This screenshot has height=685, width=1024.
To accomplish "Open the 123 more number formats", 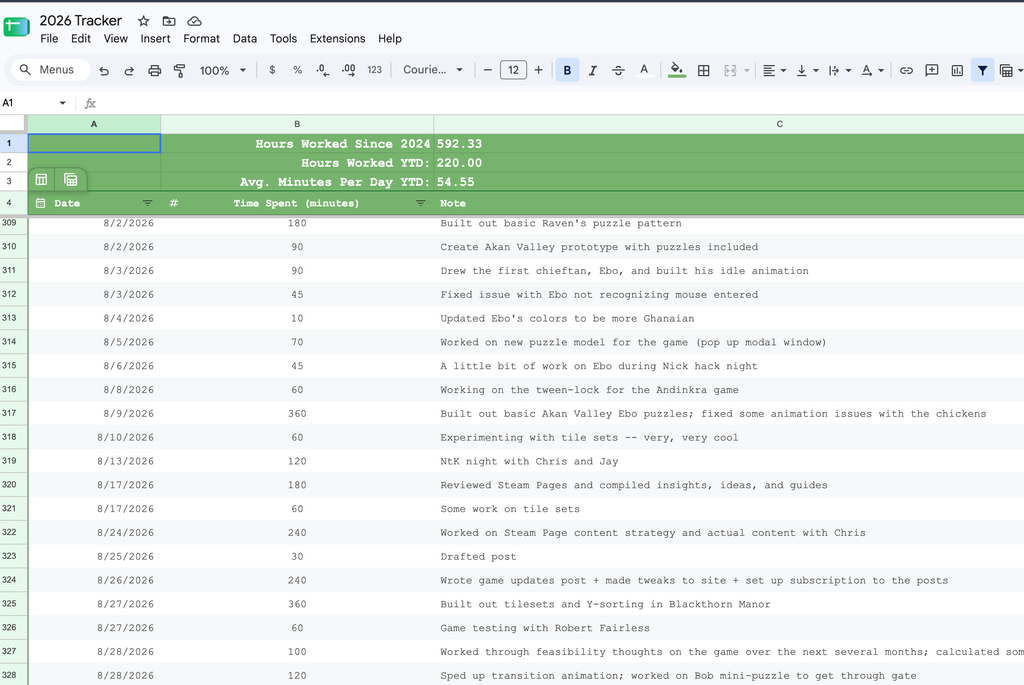I will pyautogui.click(x=374, y=70).
